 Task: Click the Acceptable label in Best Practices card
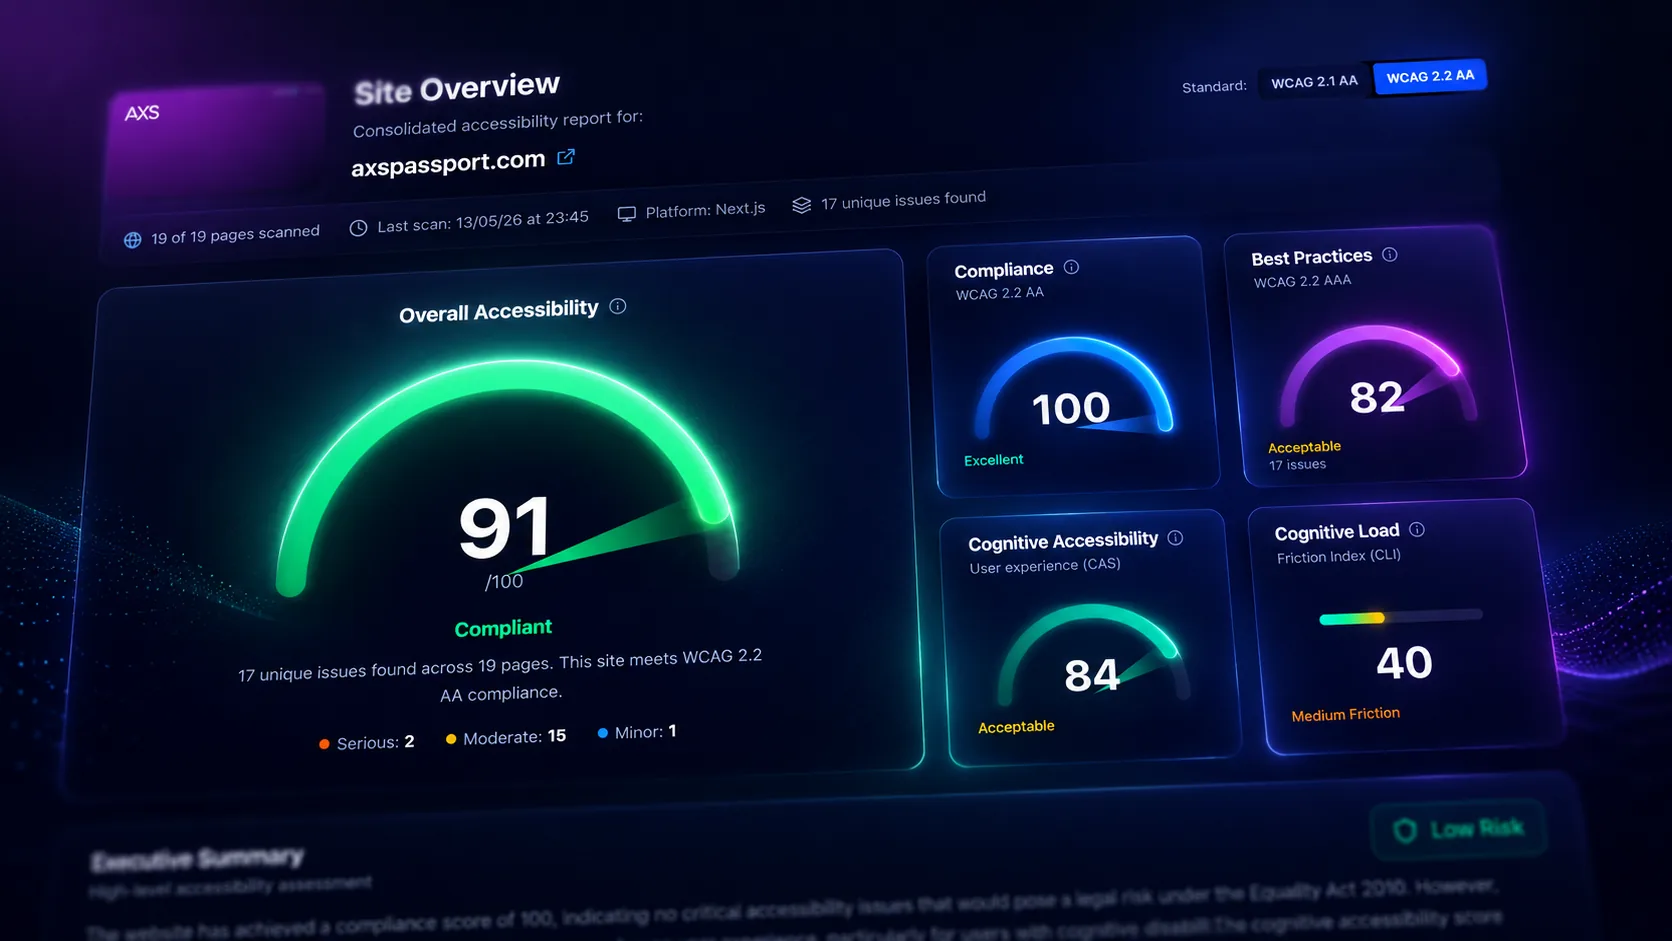tap(1304, 447)
